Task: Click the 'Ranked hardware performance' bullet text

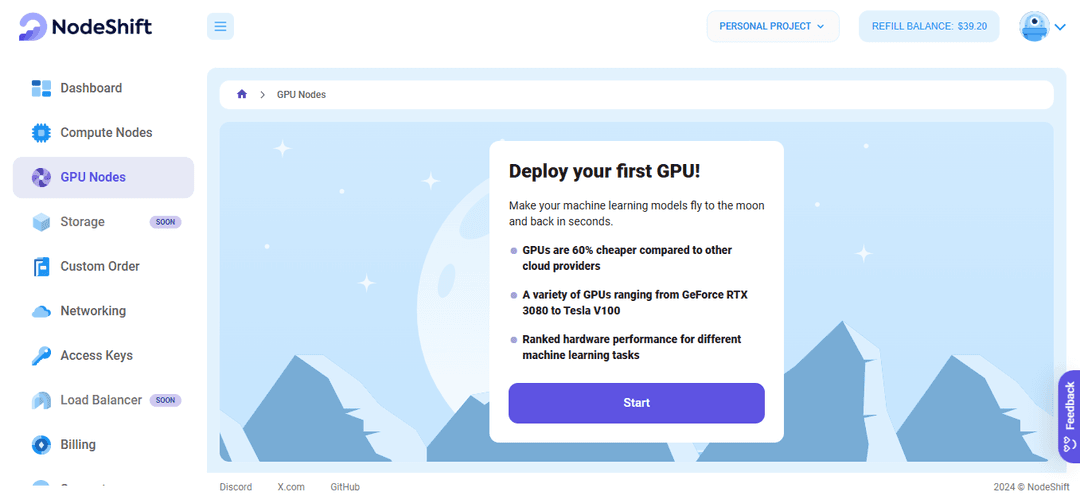Action: tap(632, 347)
